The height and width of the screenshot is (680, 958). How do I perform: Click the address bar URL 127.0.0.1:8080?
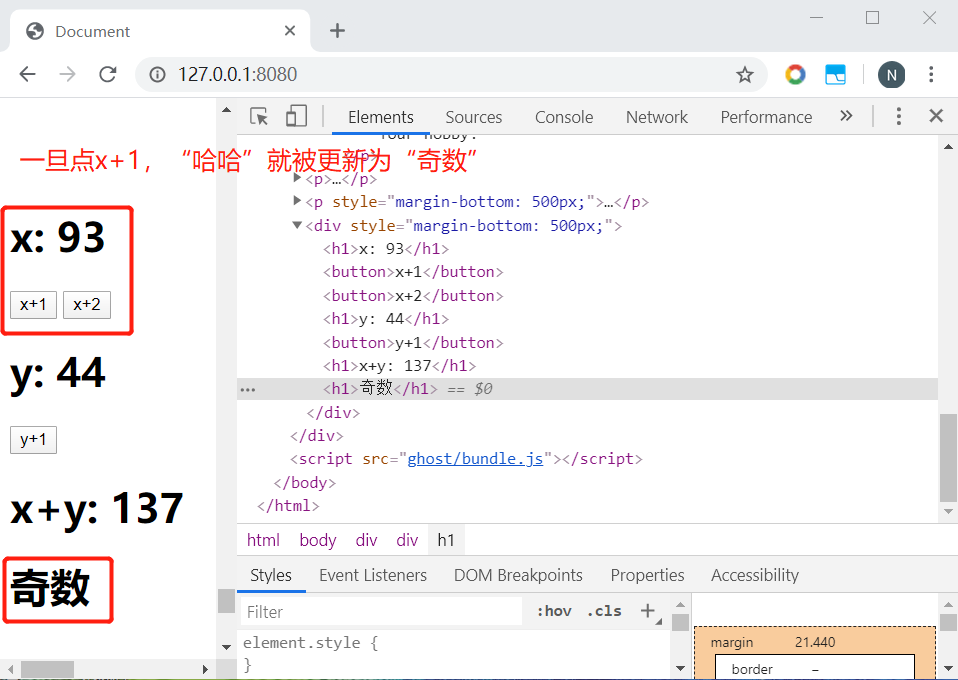coord(237,75)
